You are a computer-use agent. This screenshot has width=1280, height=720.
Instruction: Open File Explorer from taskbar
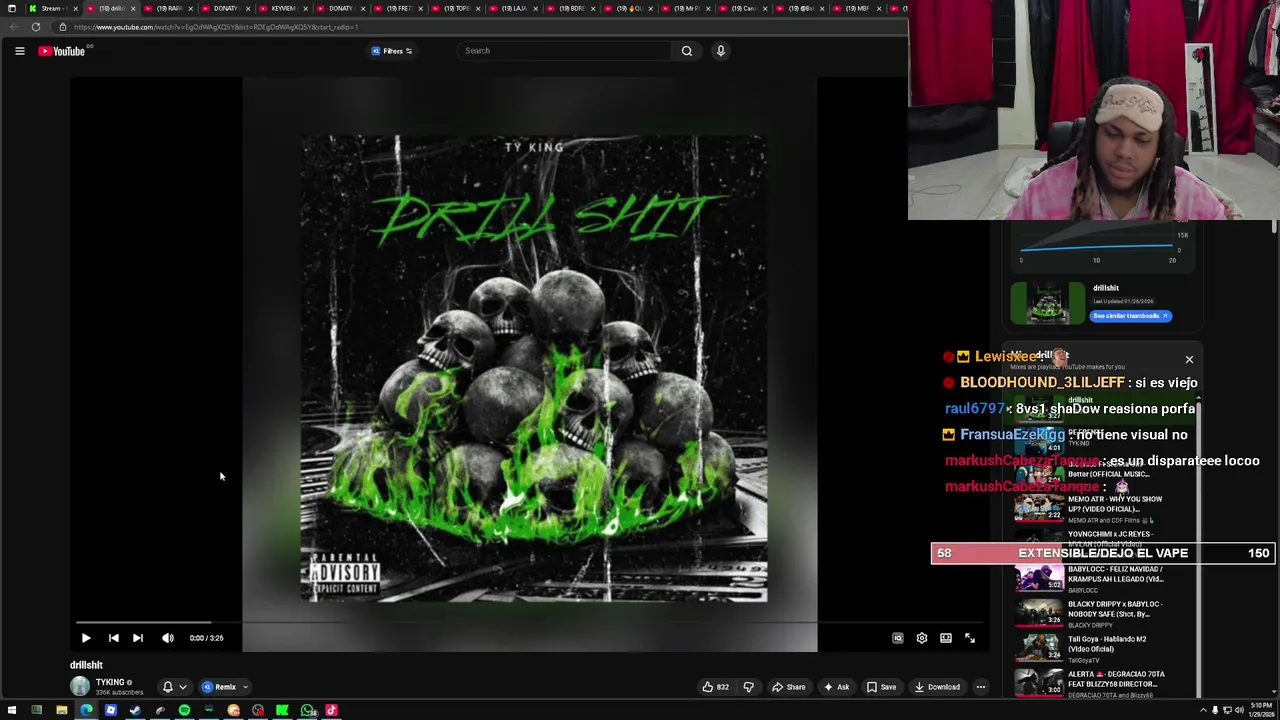(x=61, y=711)
